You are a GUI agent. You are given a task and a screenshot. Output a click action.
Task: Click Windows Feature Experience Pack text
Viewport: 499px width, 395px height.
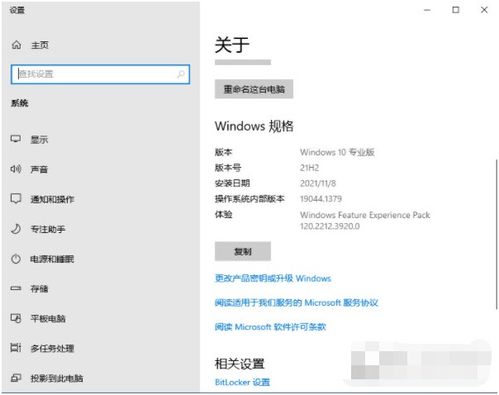365,215
